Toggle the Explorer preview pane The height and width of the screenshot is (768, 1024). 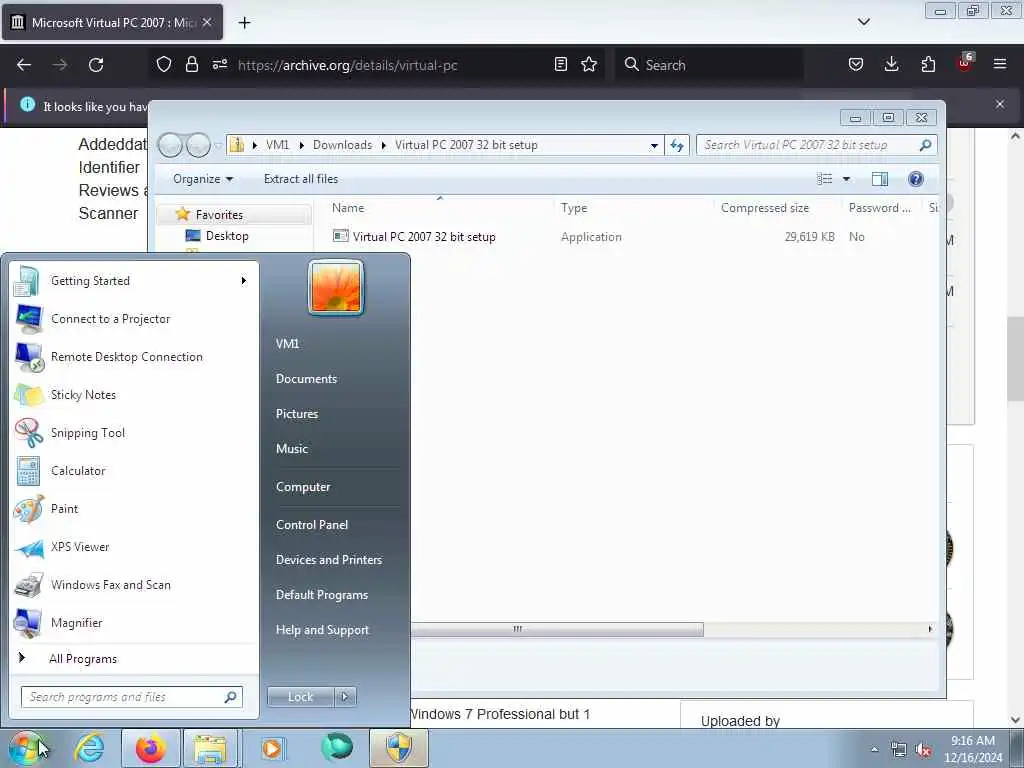pos(880,179)
